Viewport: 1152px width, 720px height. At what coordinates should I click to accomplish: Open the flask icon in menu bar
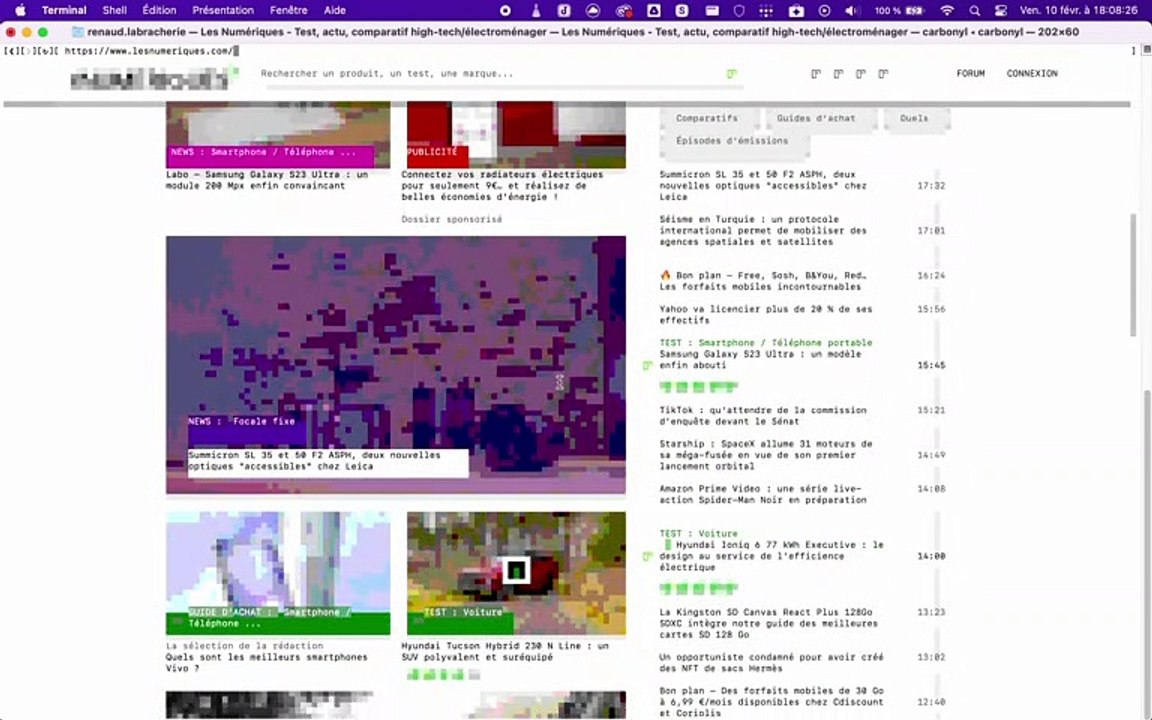535,10
